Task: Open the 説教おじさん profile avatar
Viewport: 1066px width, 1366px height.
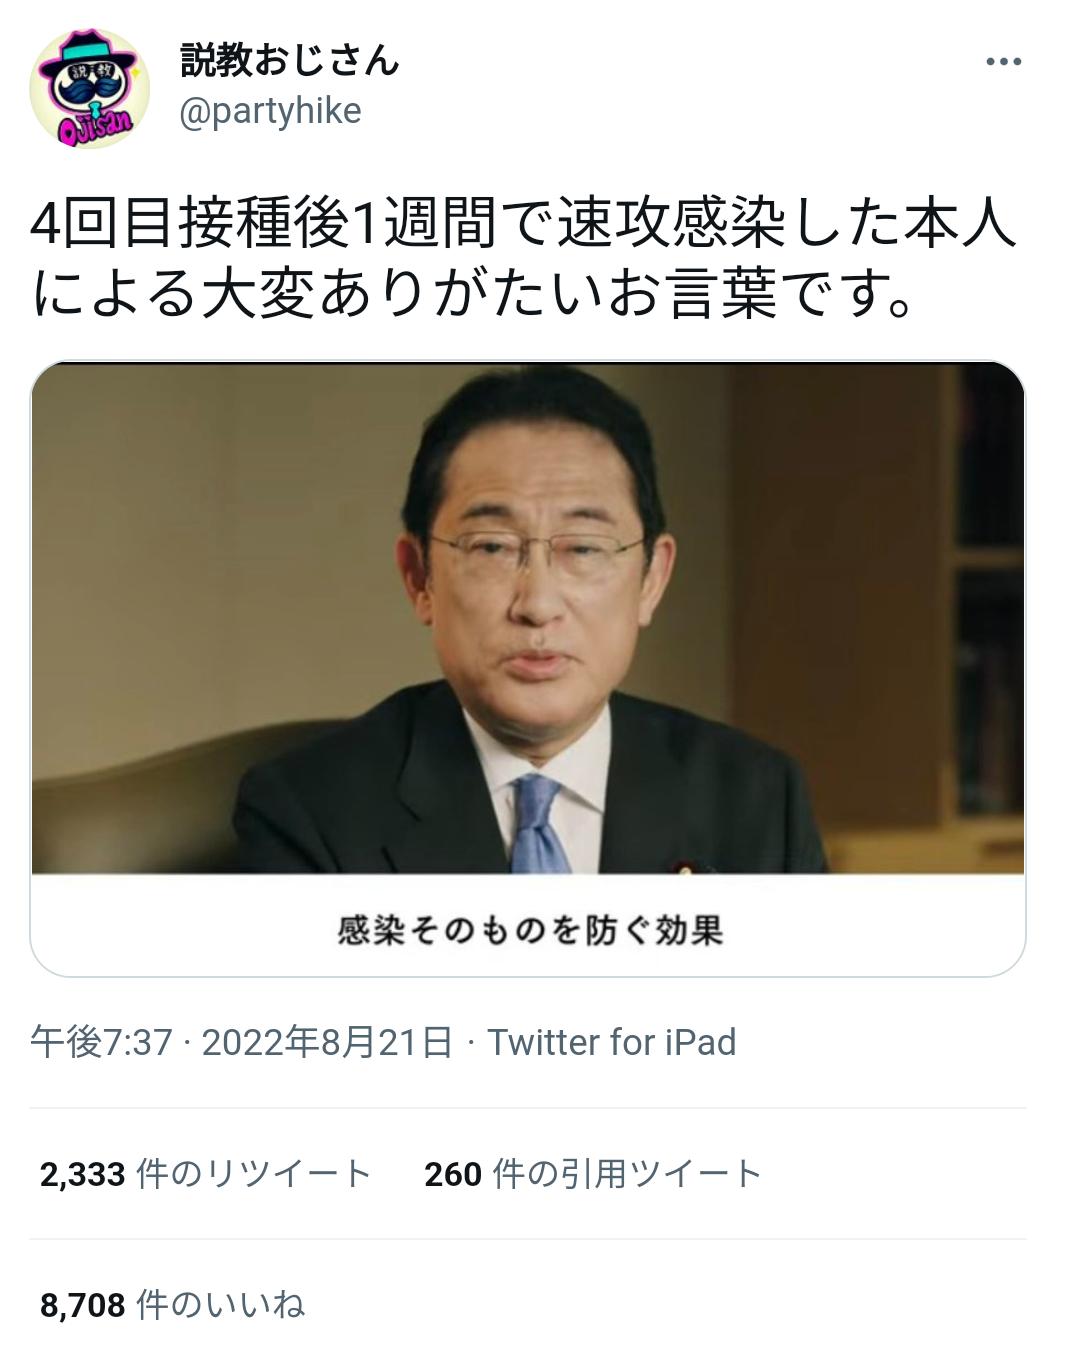Action: [90, 89]
